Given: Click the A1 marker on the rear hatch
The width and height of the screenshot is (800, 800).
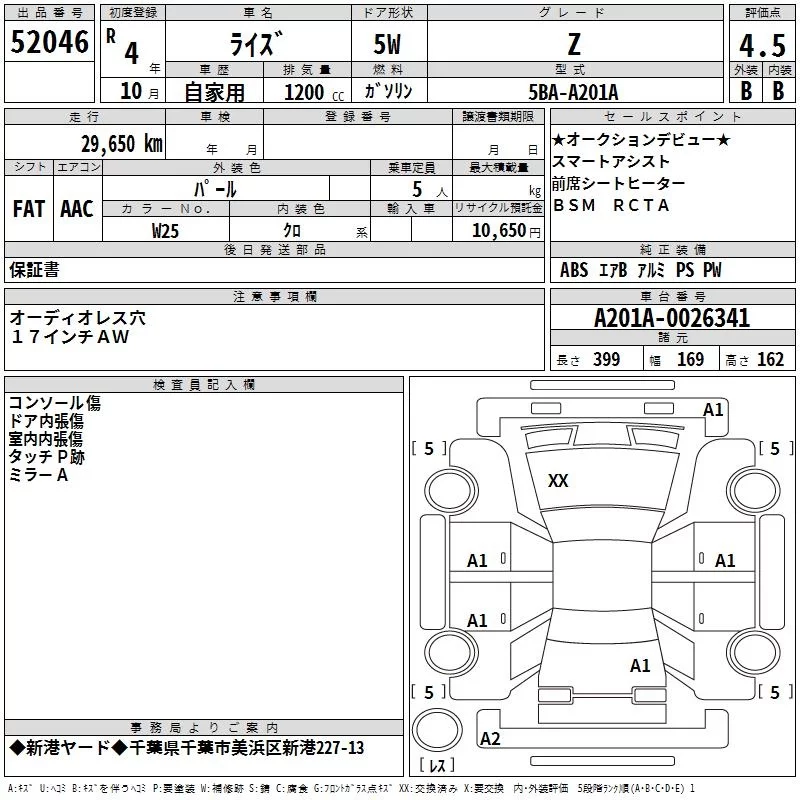Looking at the screenshot, I should [640, 665].
